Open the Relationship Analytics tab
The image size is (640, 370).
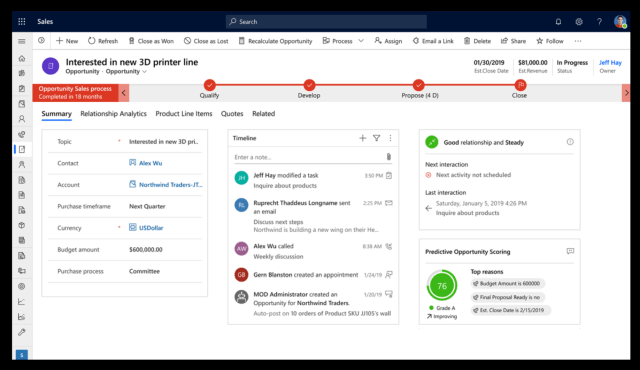pyautogui.click(x=113, y=114)
